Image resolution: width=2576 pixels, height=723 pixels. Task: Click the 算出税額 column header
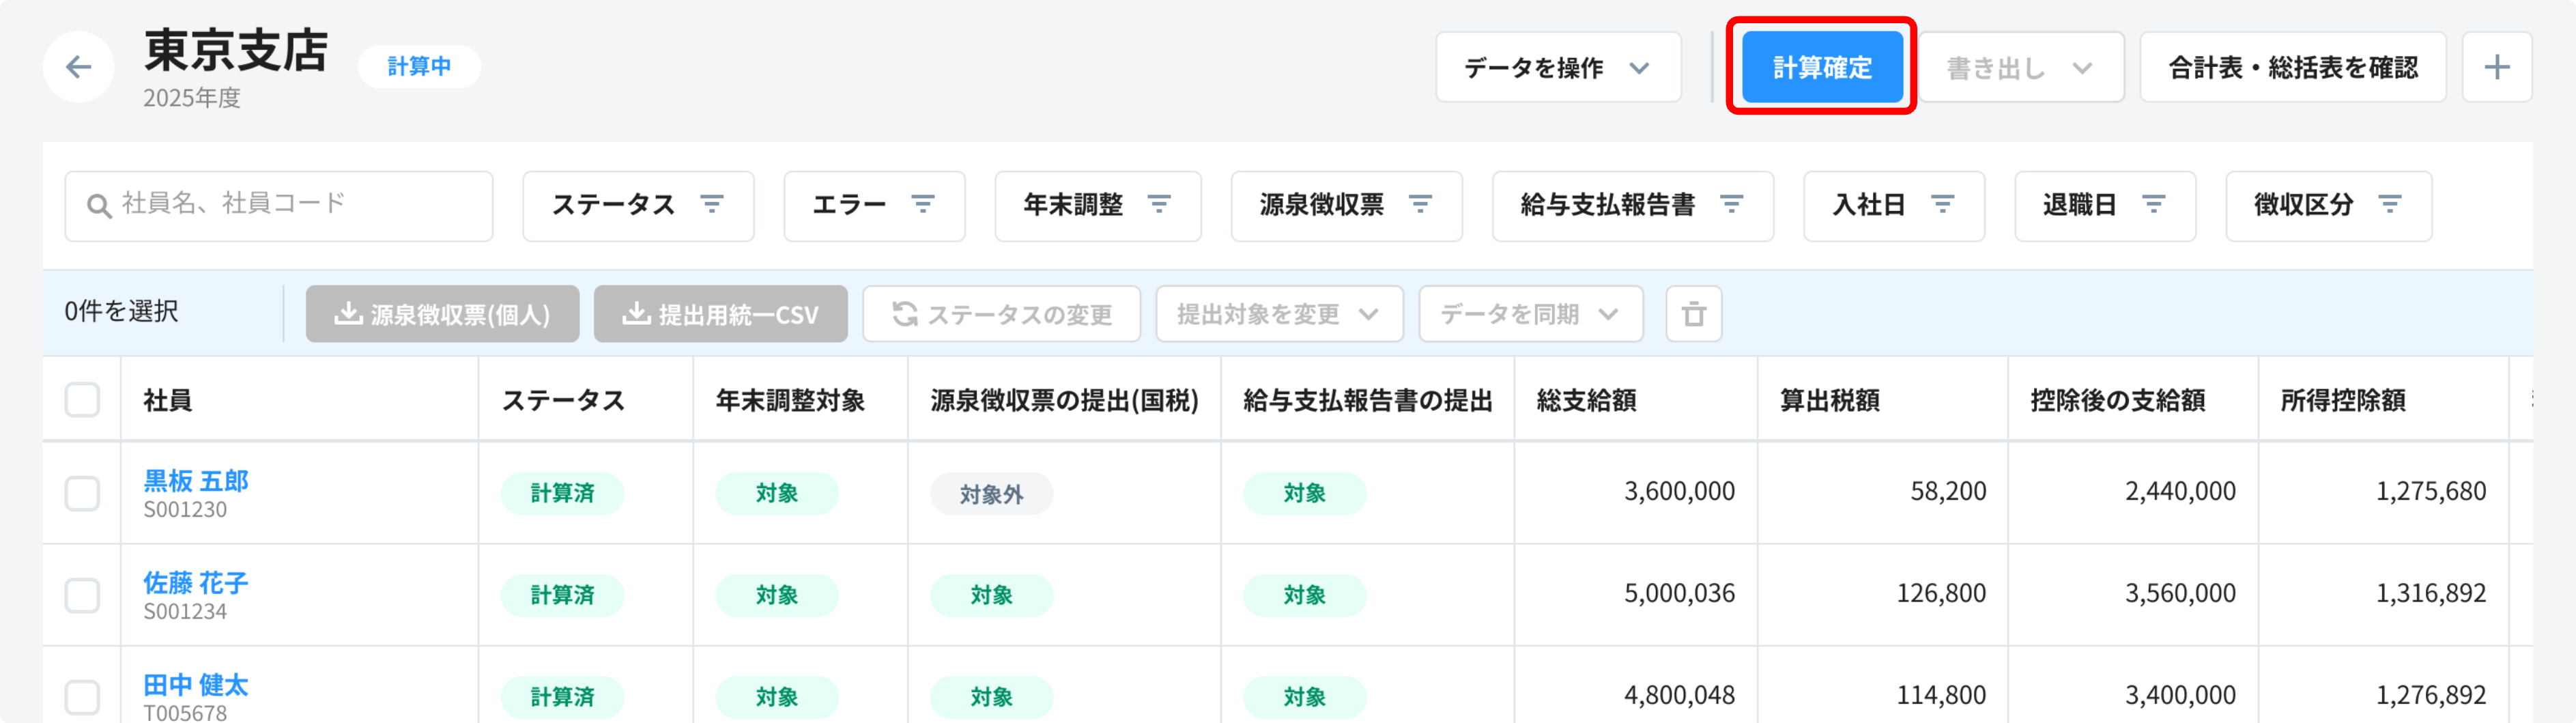pyautogui.click(x=1829, y=400)
